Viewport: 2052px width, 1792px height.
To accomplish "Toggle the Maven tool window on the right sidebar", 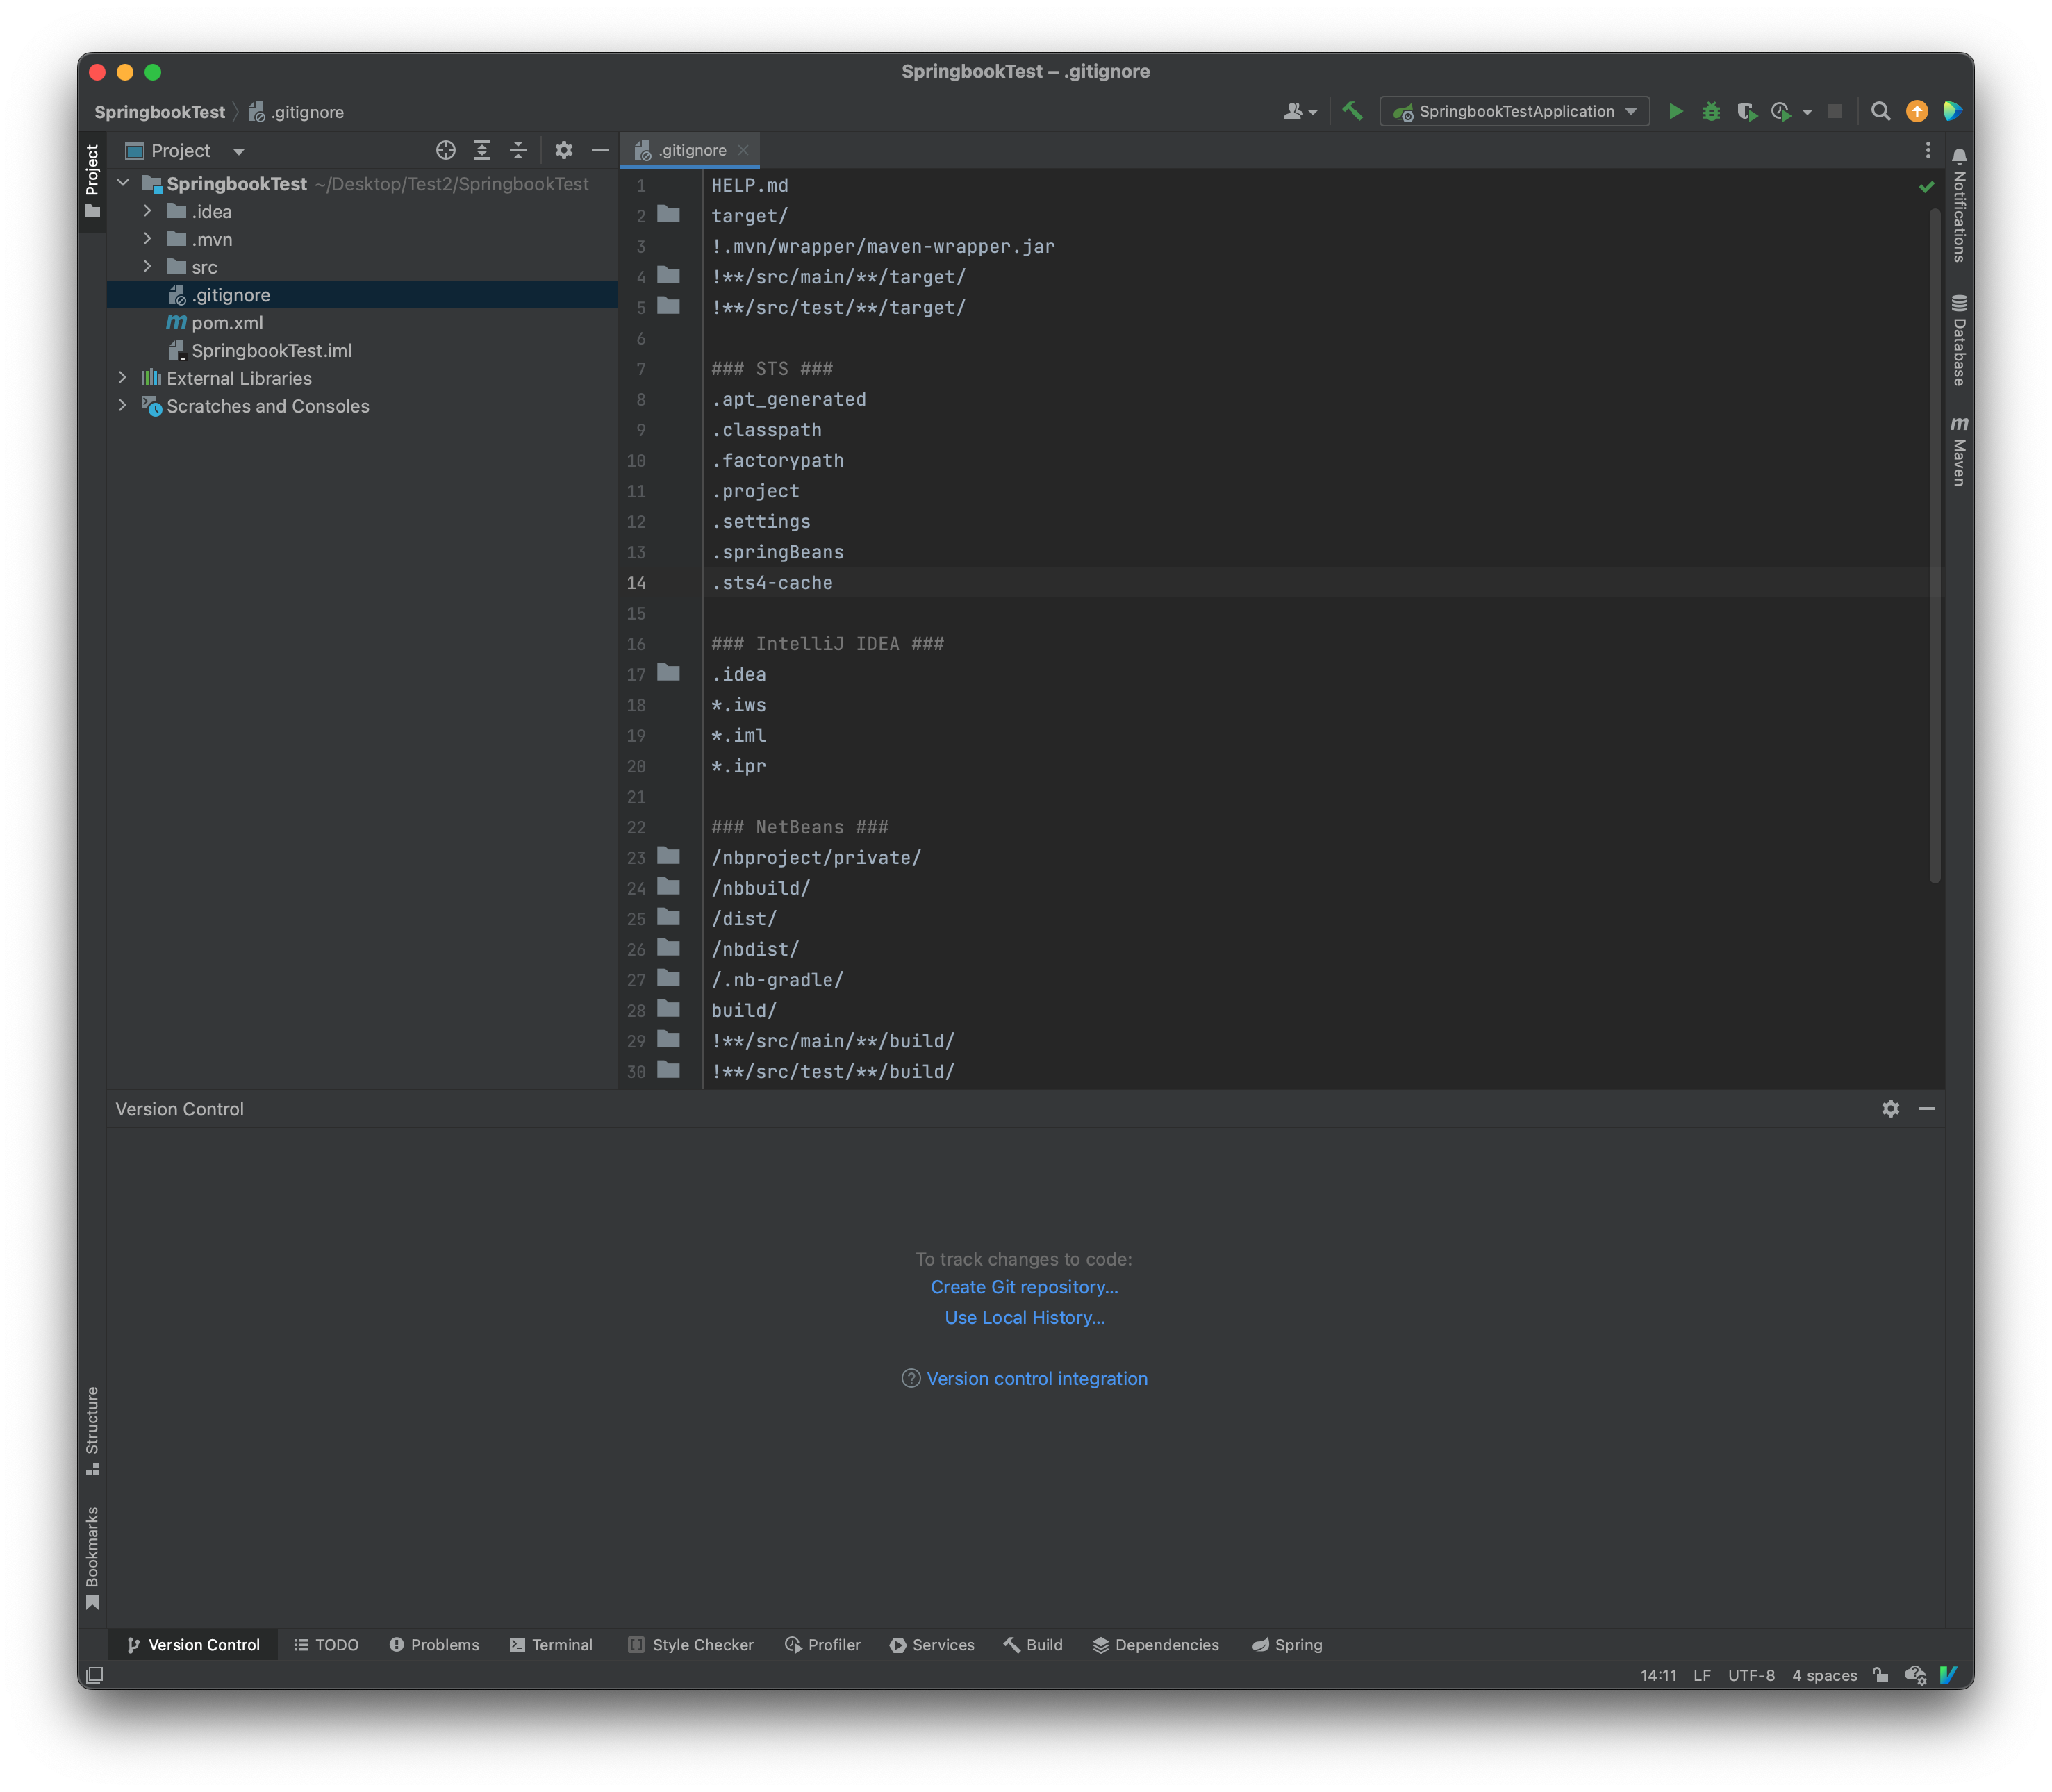I will [x=1959, y=451].
